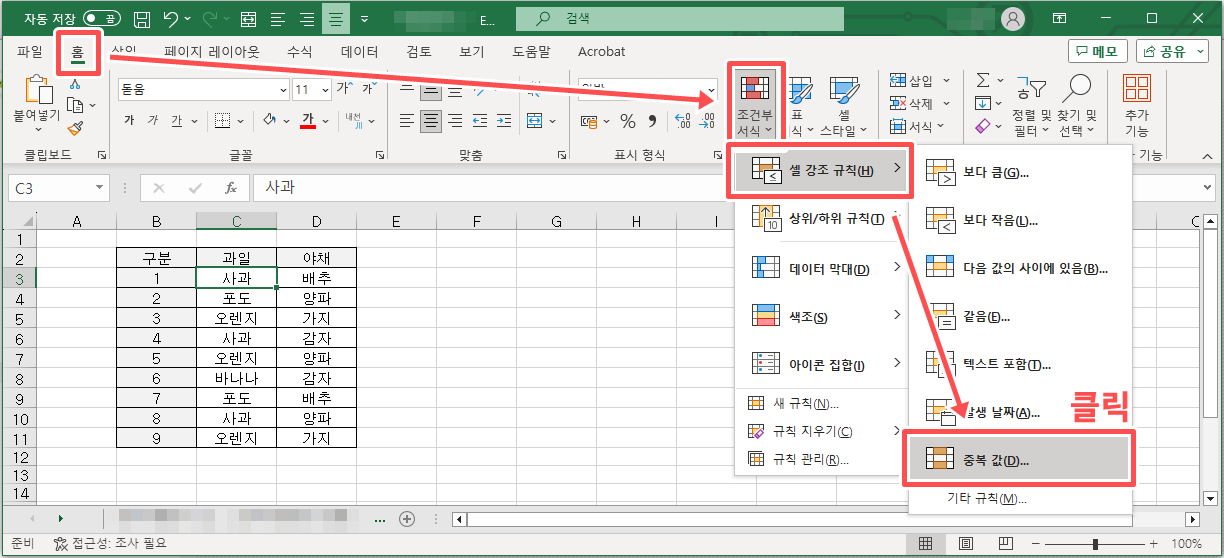The height and width of the screenshot is (558, 1224).
Task: Choose 텍스트 포함(T)... rule
Action: pyautogui.click(x=1020, y=365)
